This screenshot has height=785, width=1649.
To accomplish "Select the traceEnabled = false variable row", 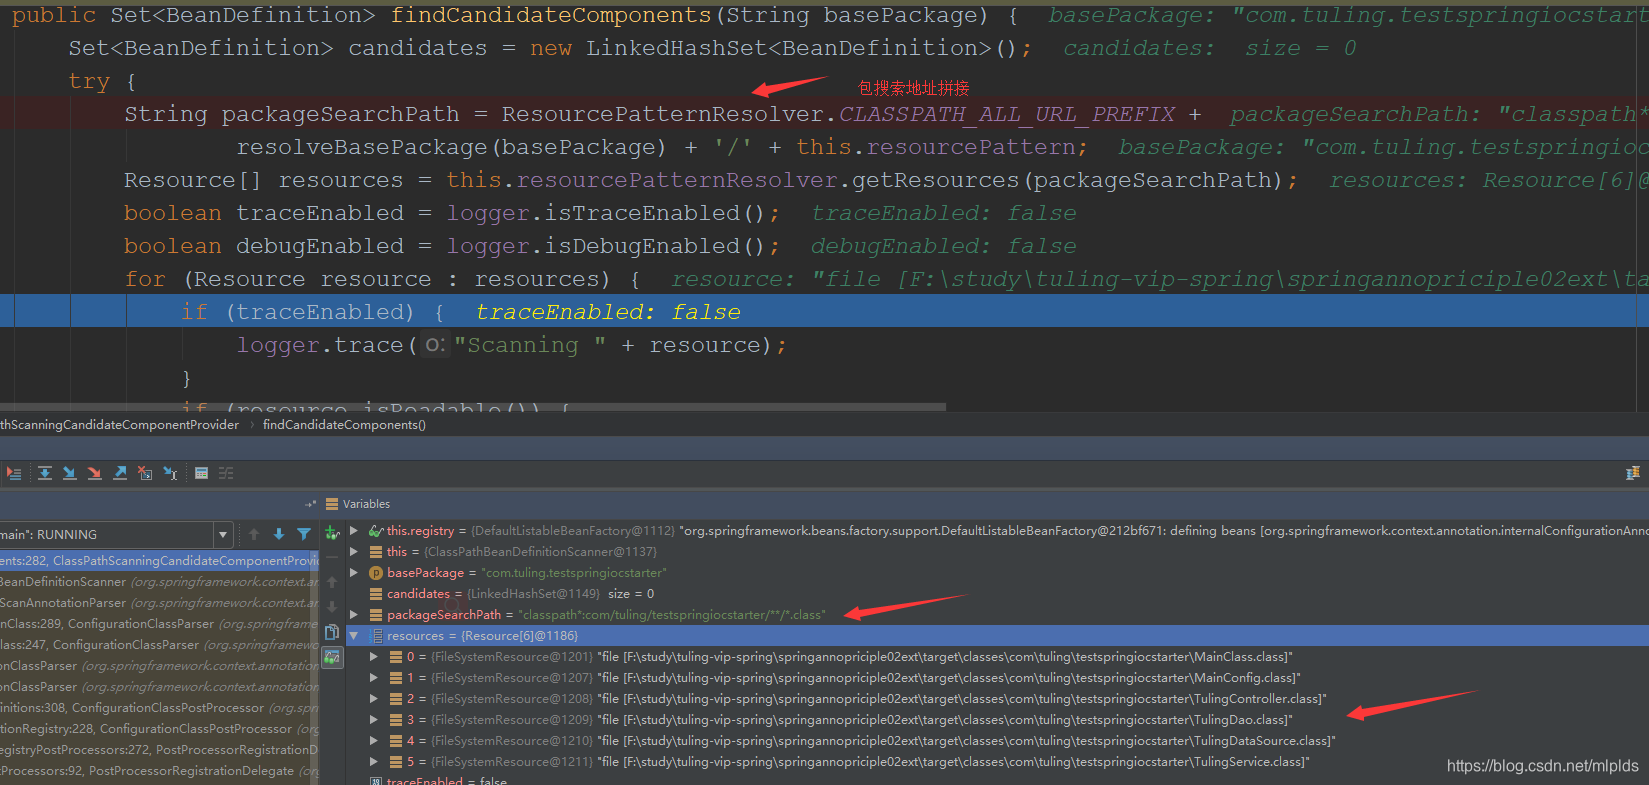I will [x=997, y=781].
